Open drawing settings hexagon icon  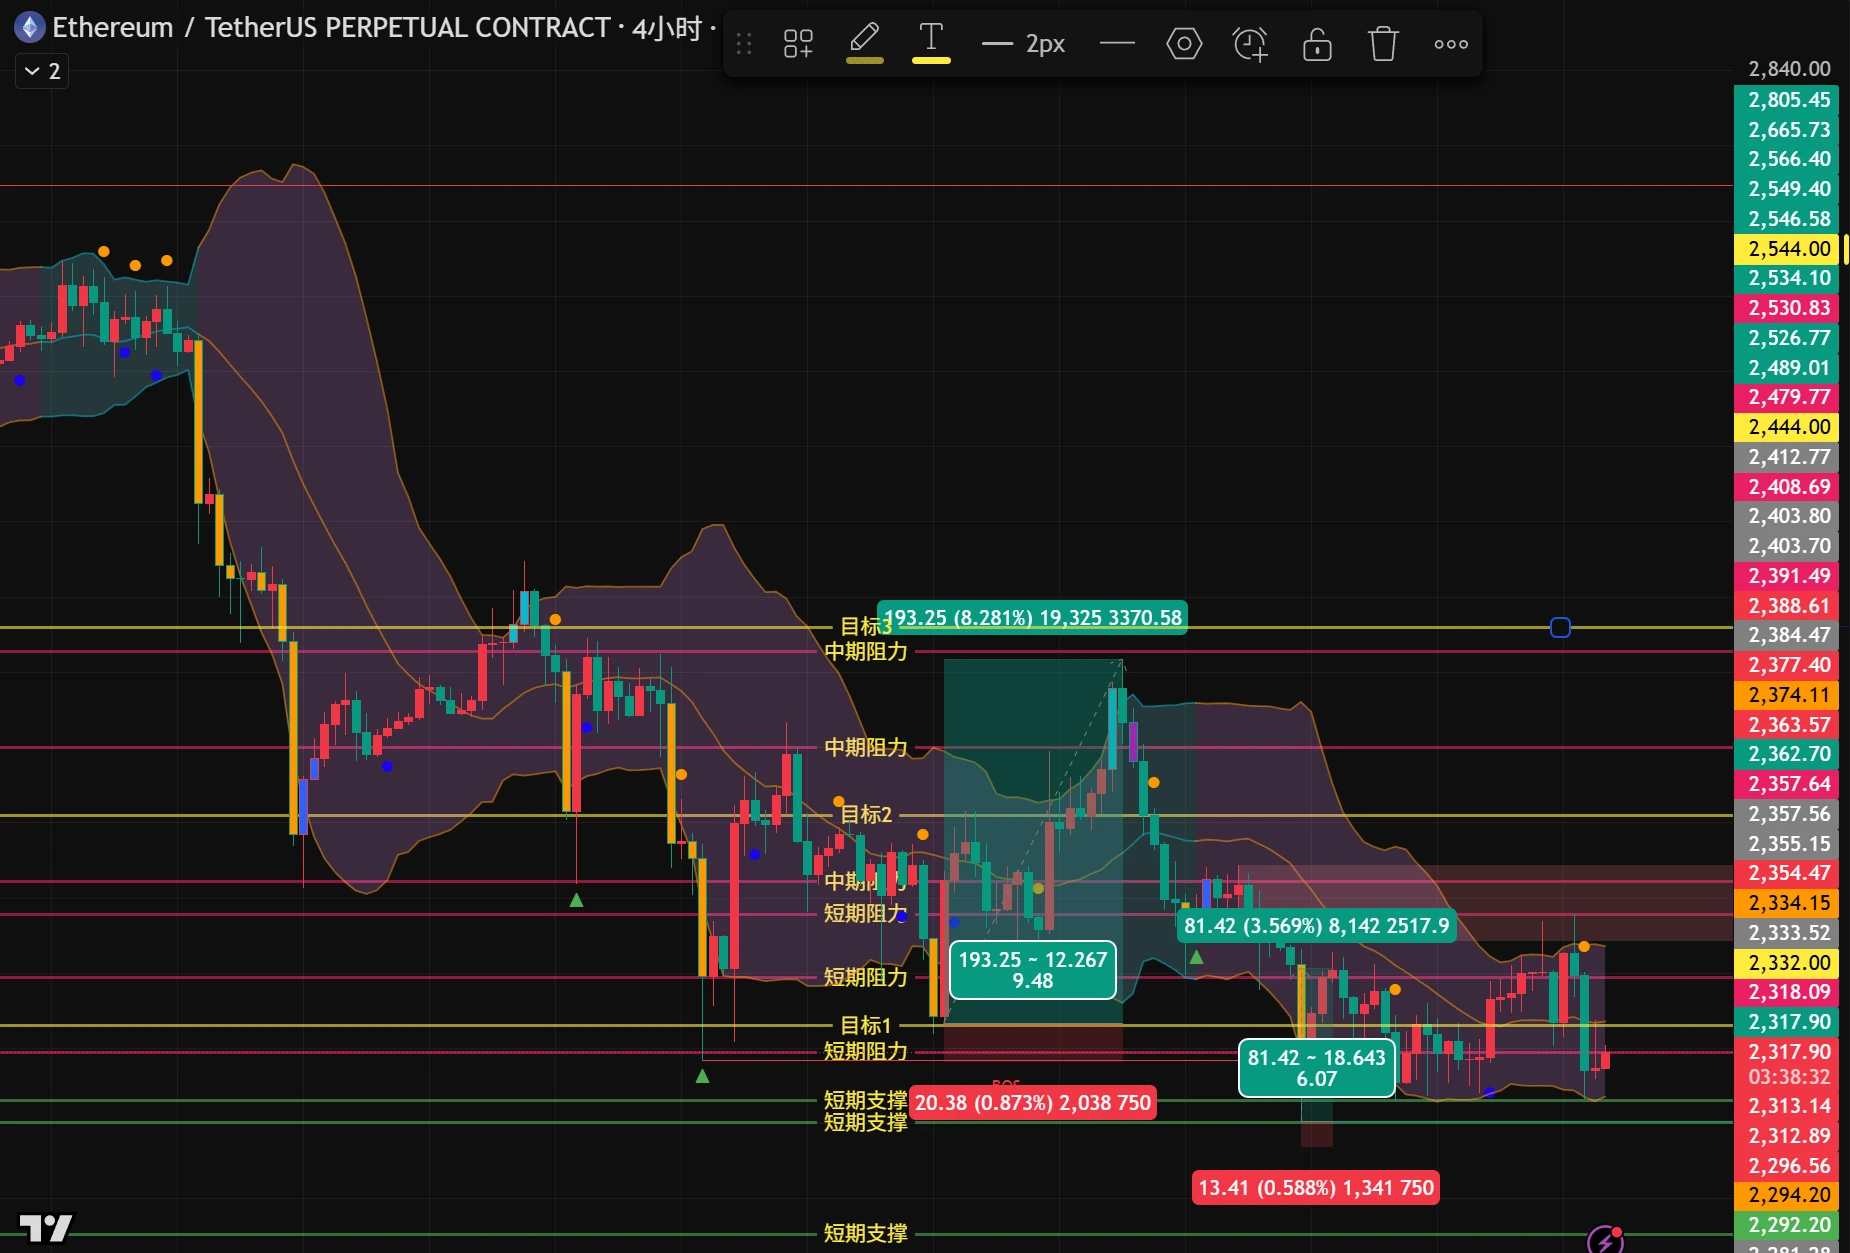[1184, 44]
